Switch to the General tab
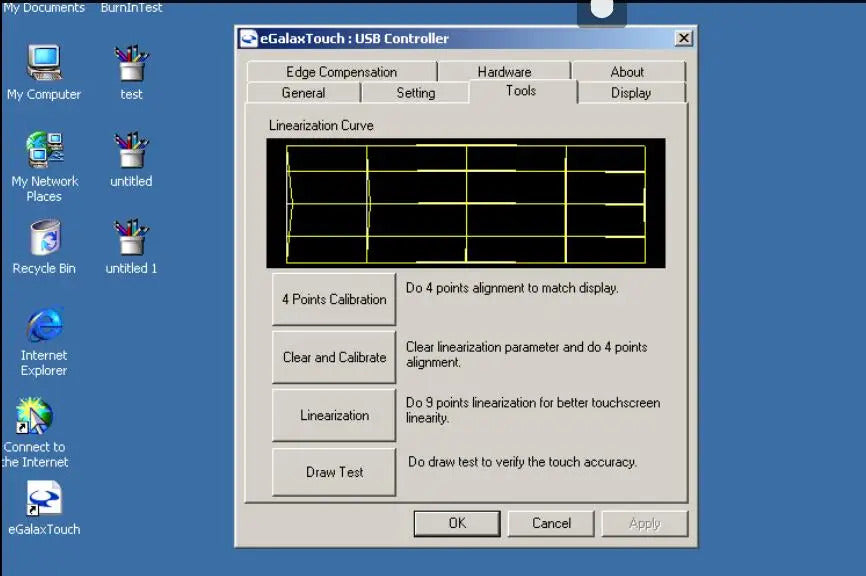This screenshot has height=576, width=866. pos(303,93)
